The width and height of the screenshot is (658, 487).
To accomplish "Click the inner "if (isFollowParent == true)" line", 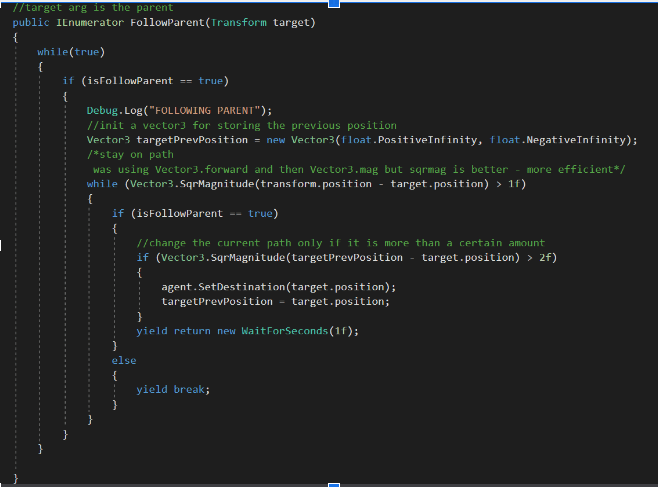I will [x=195, y=214].
